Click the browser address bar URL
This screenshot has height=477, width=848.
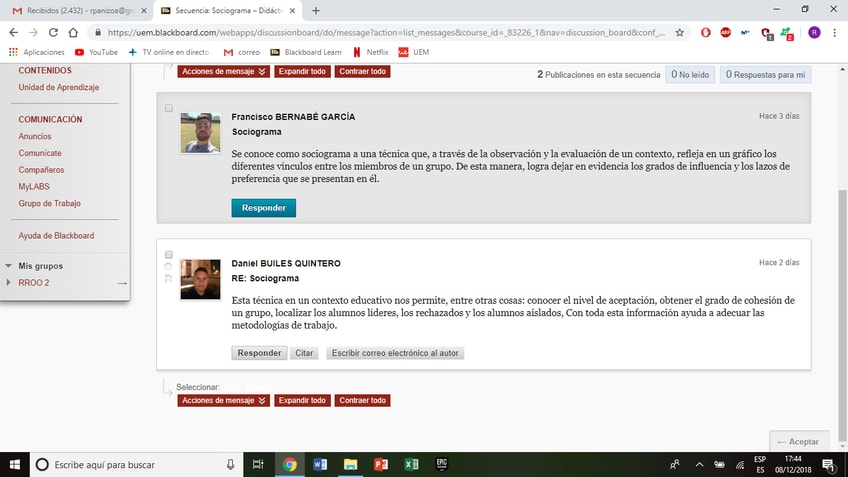point(386,32)
